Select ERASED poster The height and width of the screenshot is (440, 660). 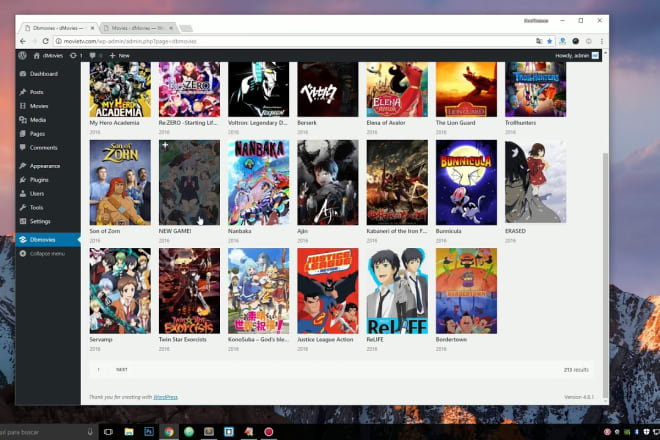pyautogui.click(x=535, y=181)
